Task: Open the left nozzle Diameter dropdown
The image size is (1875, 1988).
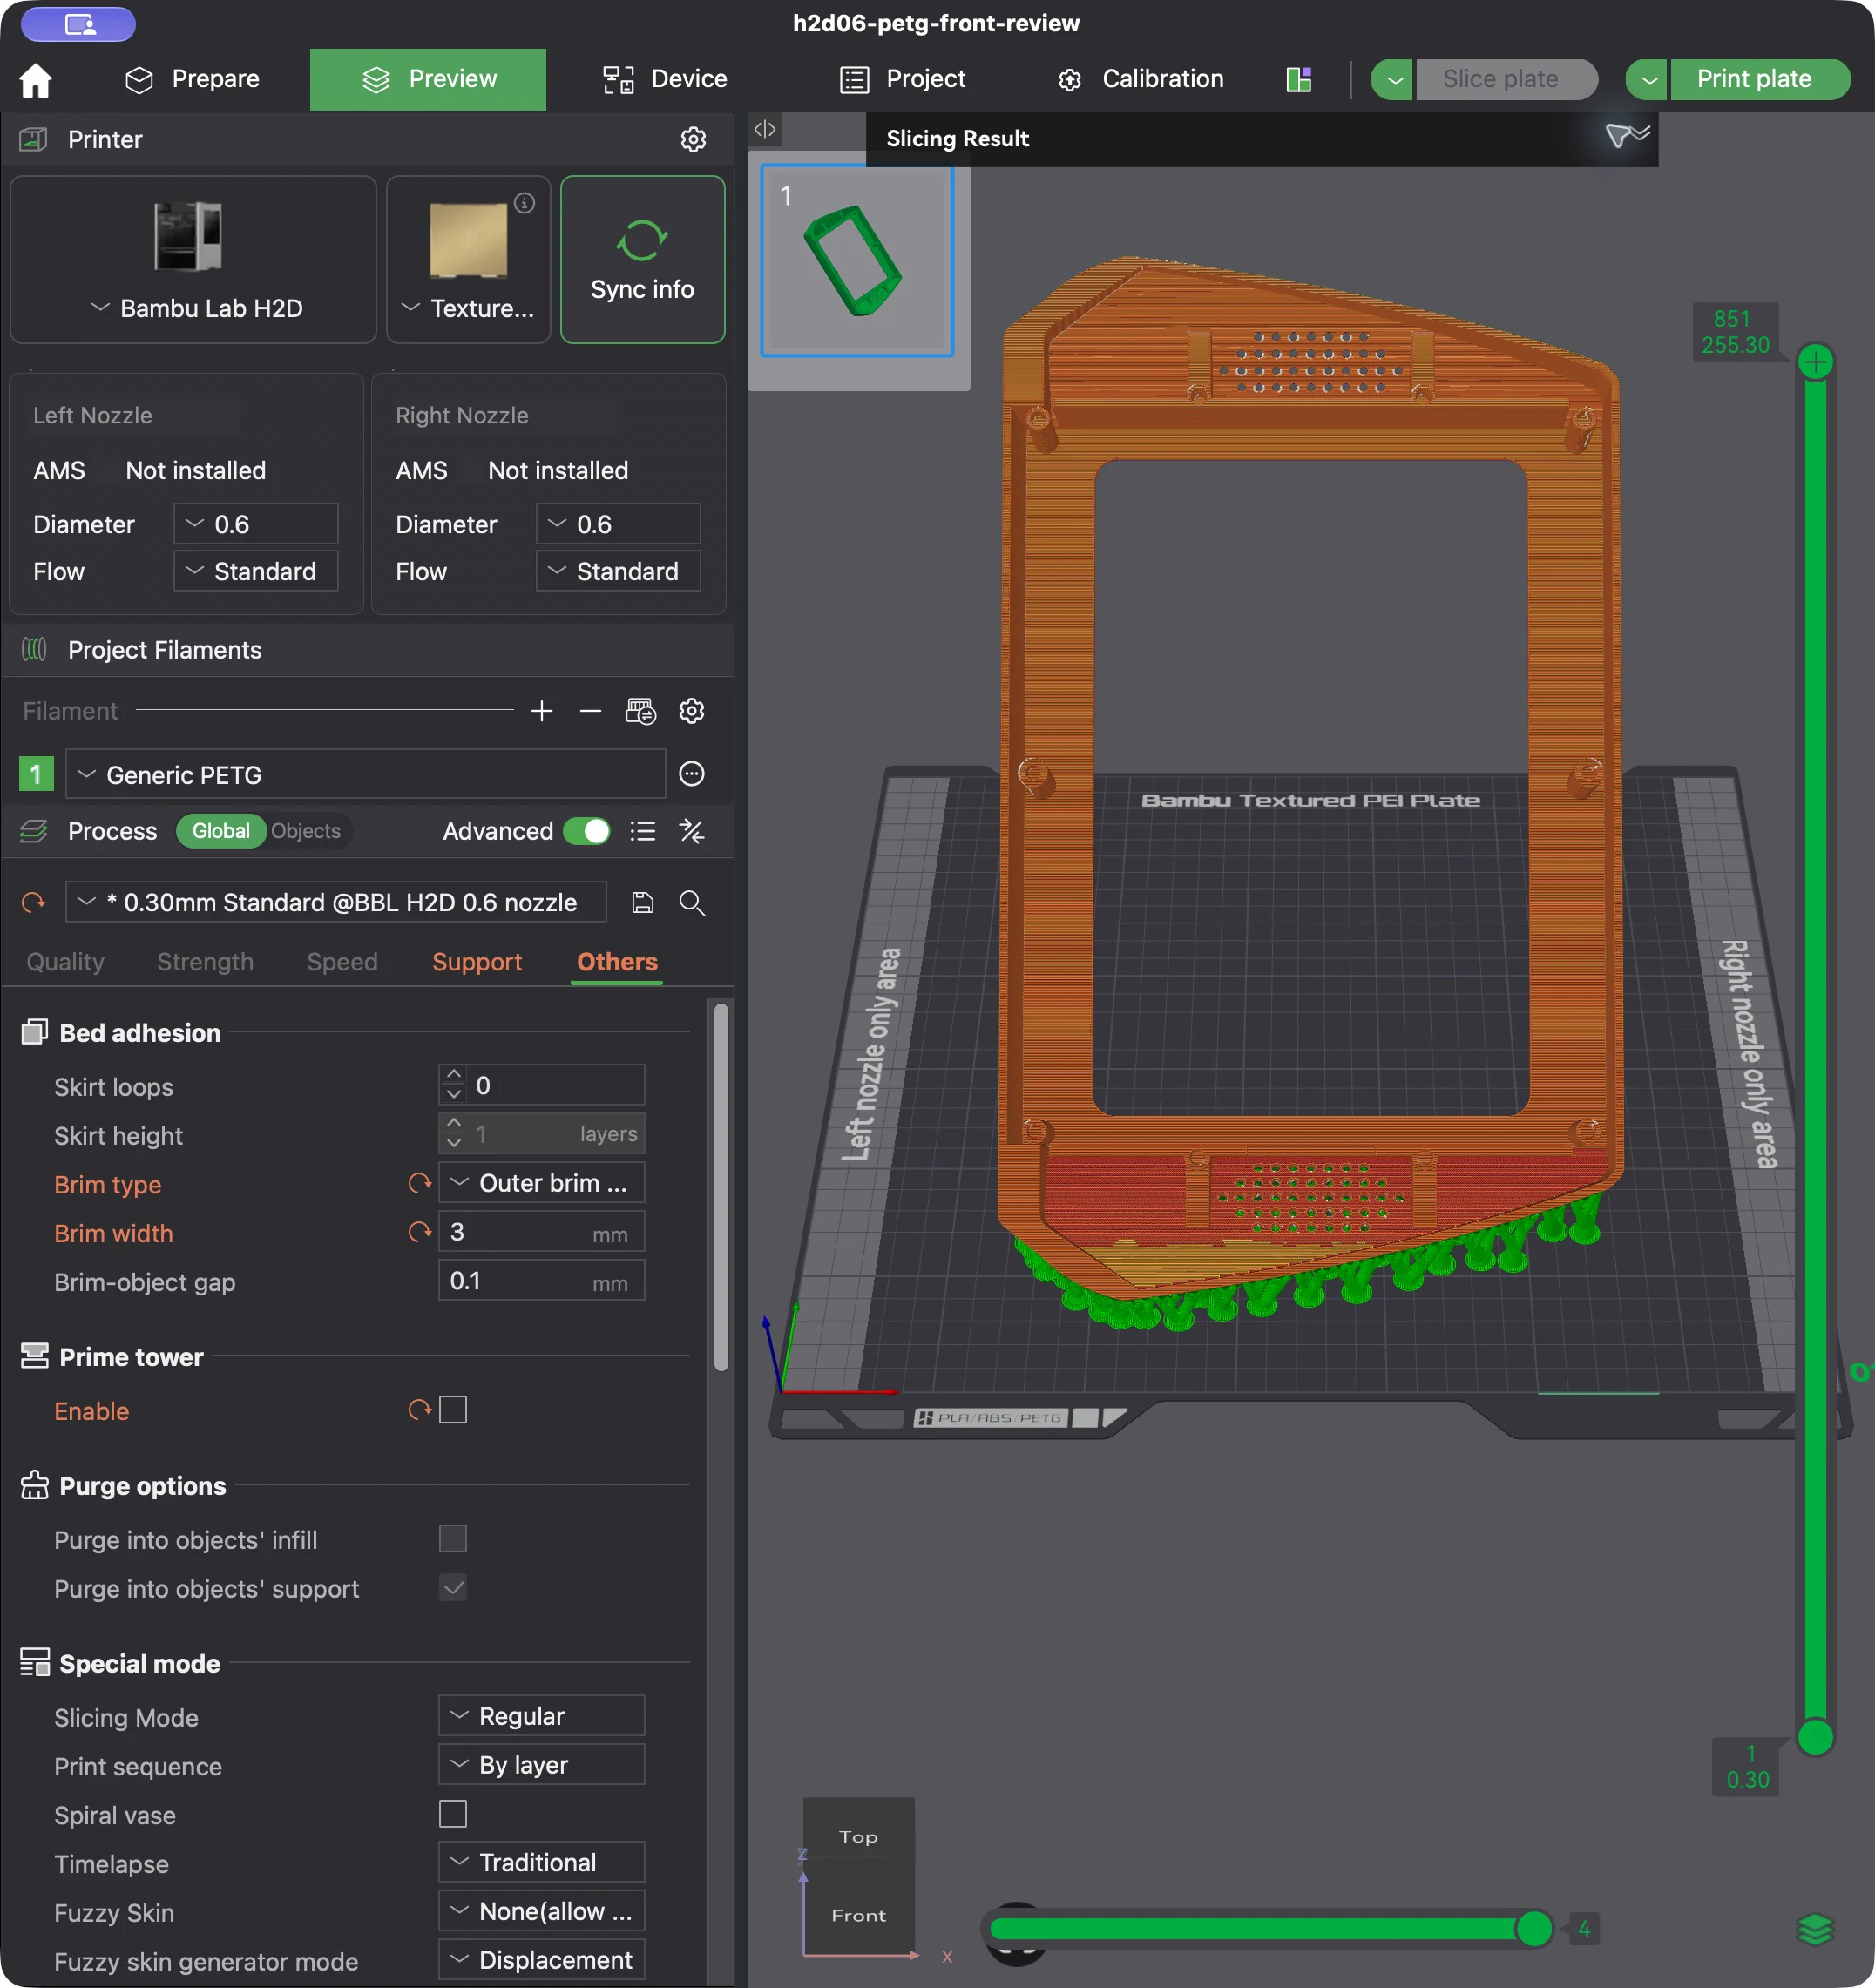Action: coord(256,524)
